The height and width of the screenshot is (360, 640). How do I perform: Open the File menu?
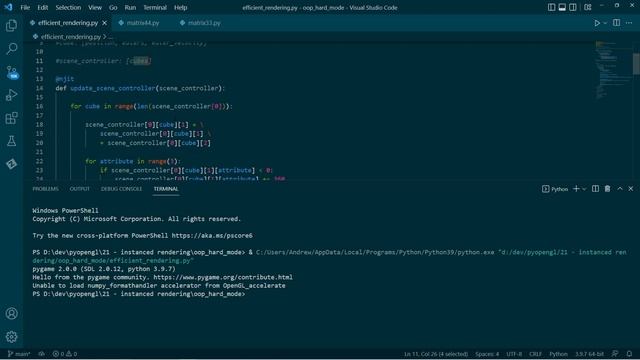tap(25, 7)
